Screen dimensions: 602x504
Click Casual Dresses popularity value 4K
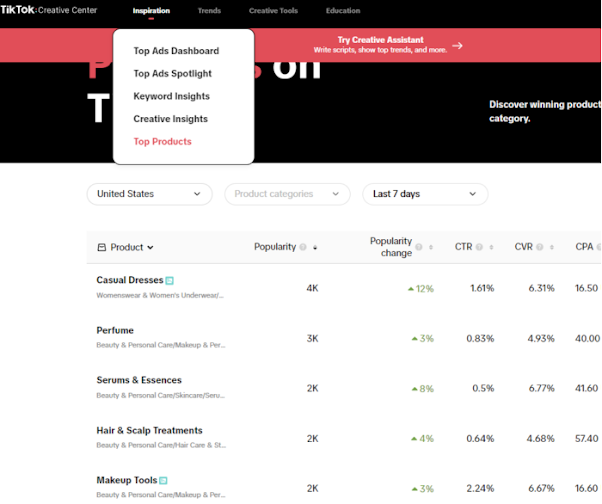click(312, 288)
